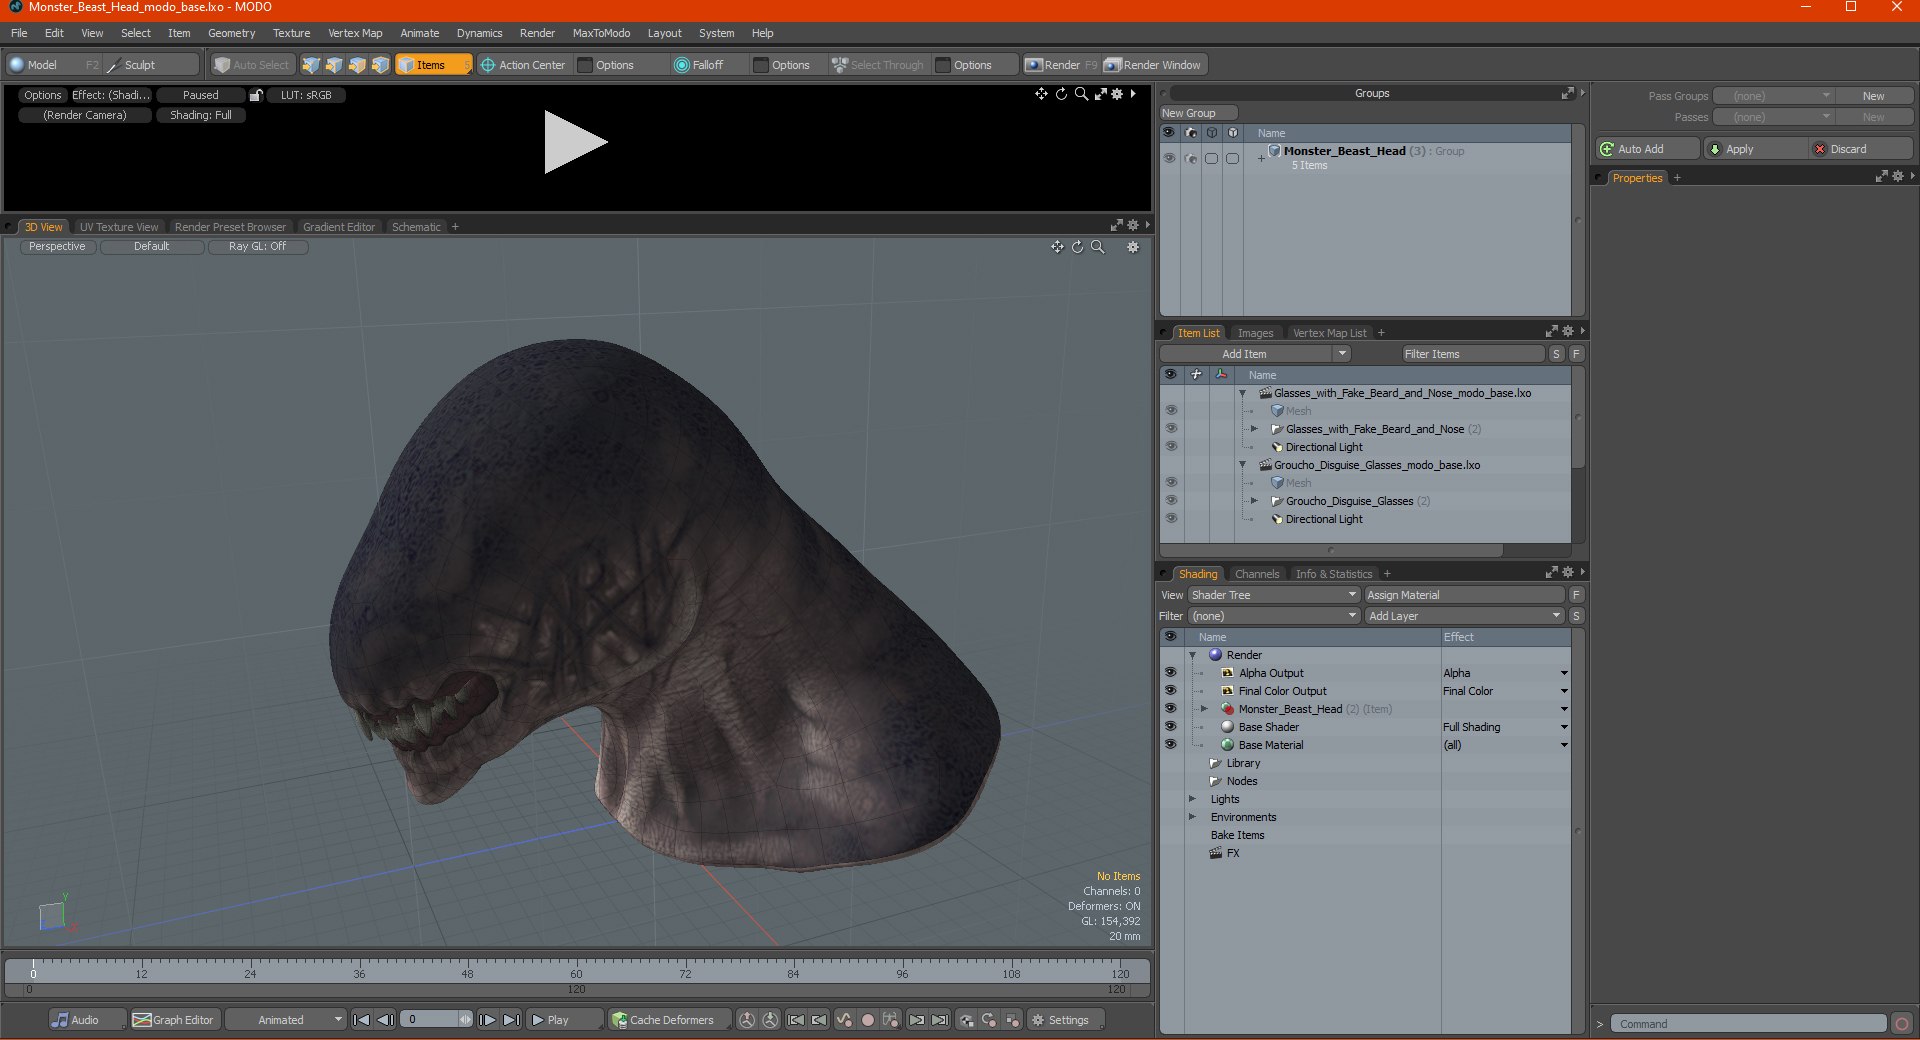The height and width of the screenshot is (1040, 1920).
Task: Open the Texture menu
Action: point(291,33)
